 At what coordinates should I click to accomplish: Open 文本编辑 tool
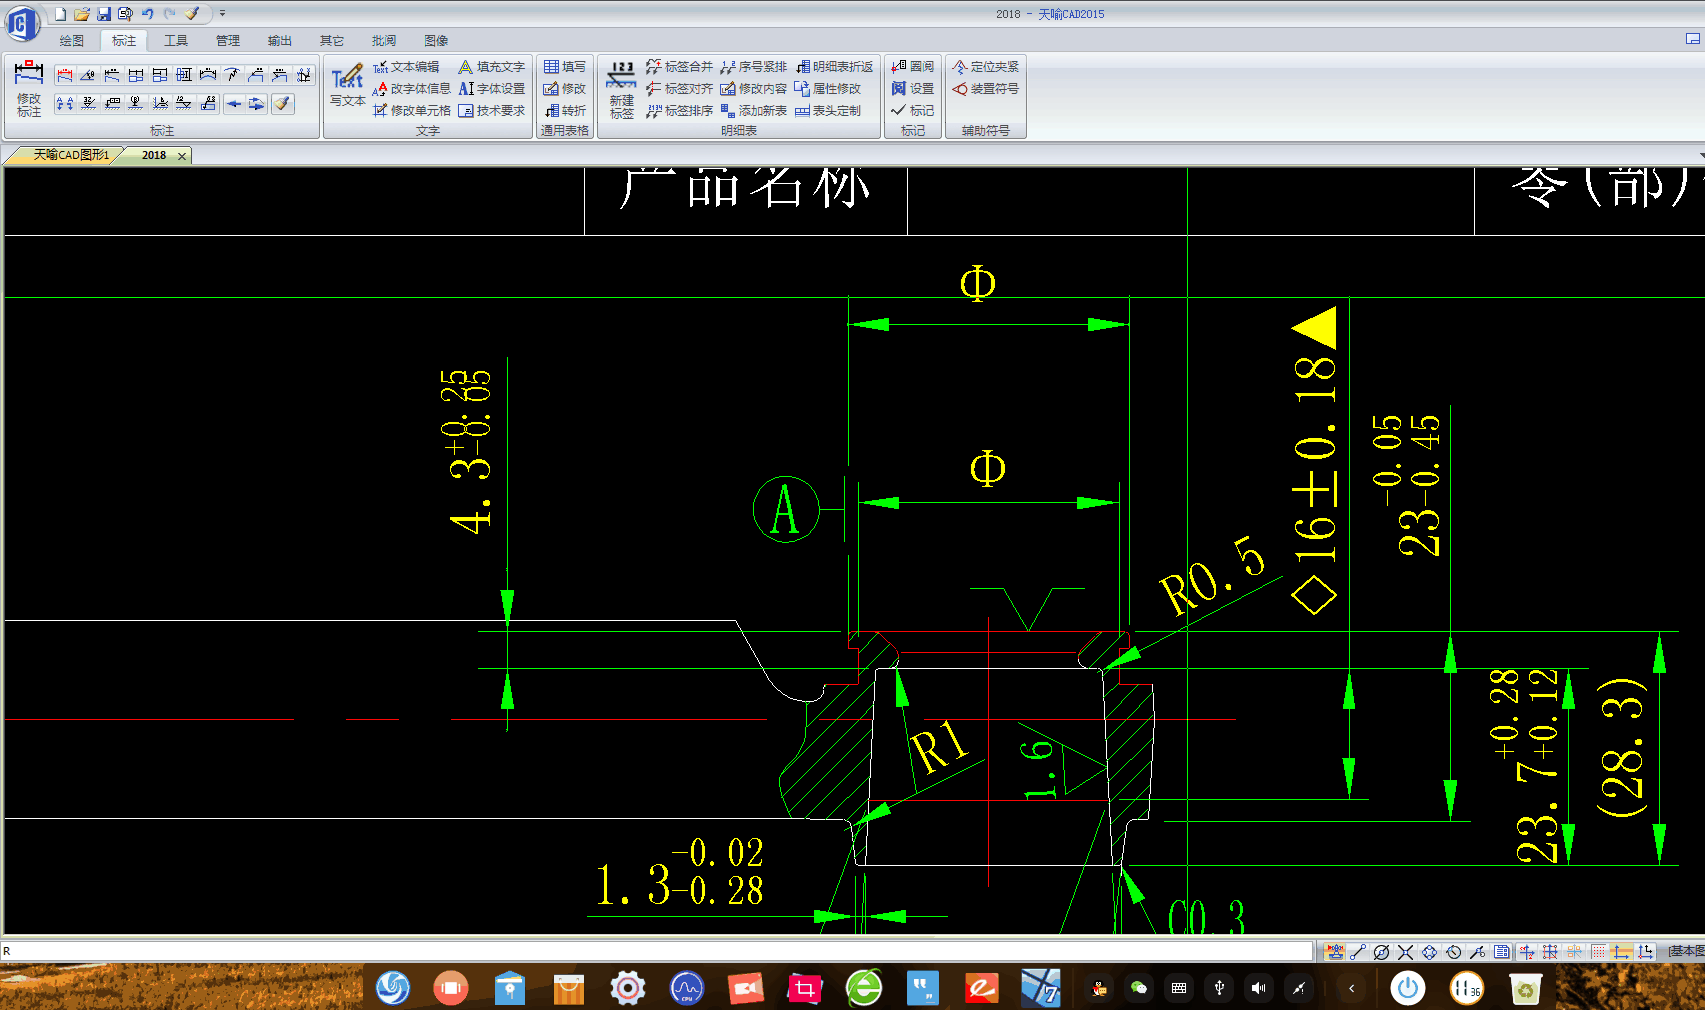[x=406, y=67]
